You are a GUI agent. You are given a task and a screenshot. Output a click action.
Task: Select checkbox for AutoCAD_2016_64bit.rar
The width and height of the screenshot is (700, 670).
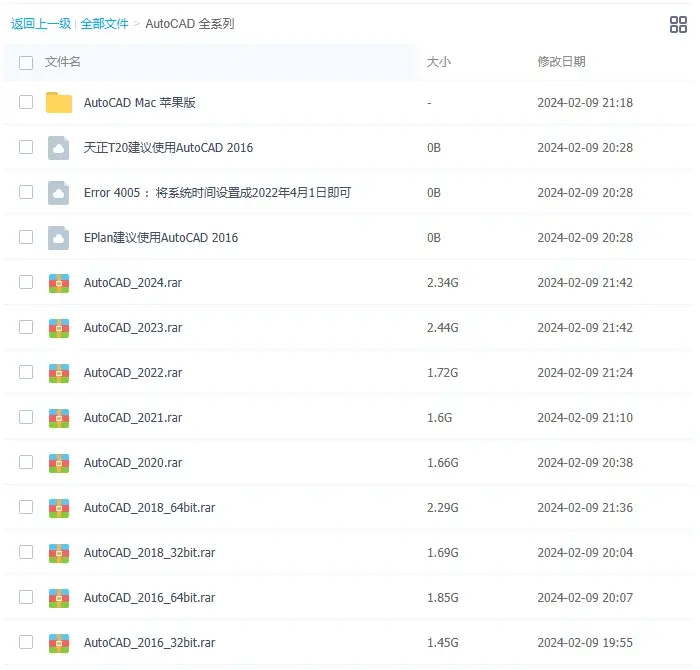coord(26,597)
